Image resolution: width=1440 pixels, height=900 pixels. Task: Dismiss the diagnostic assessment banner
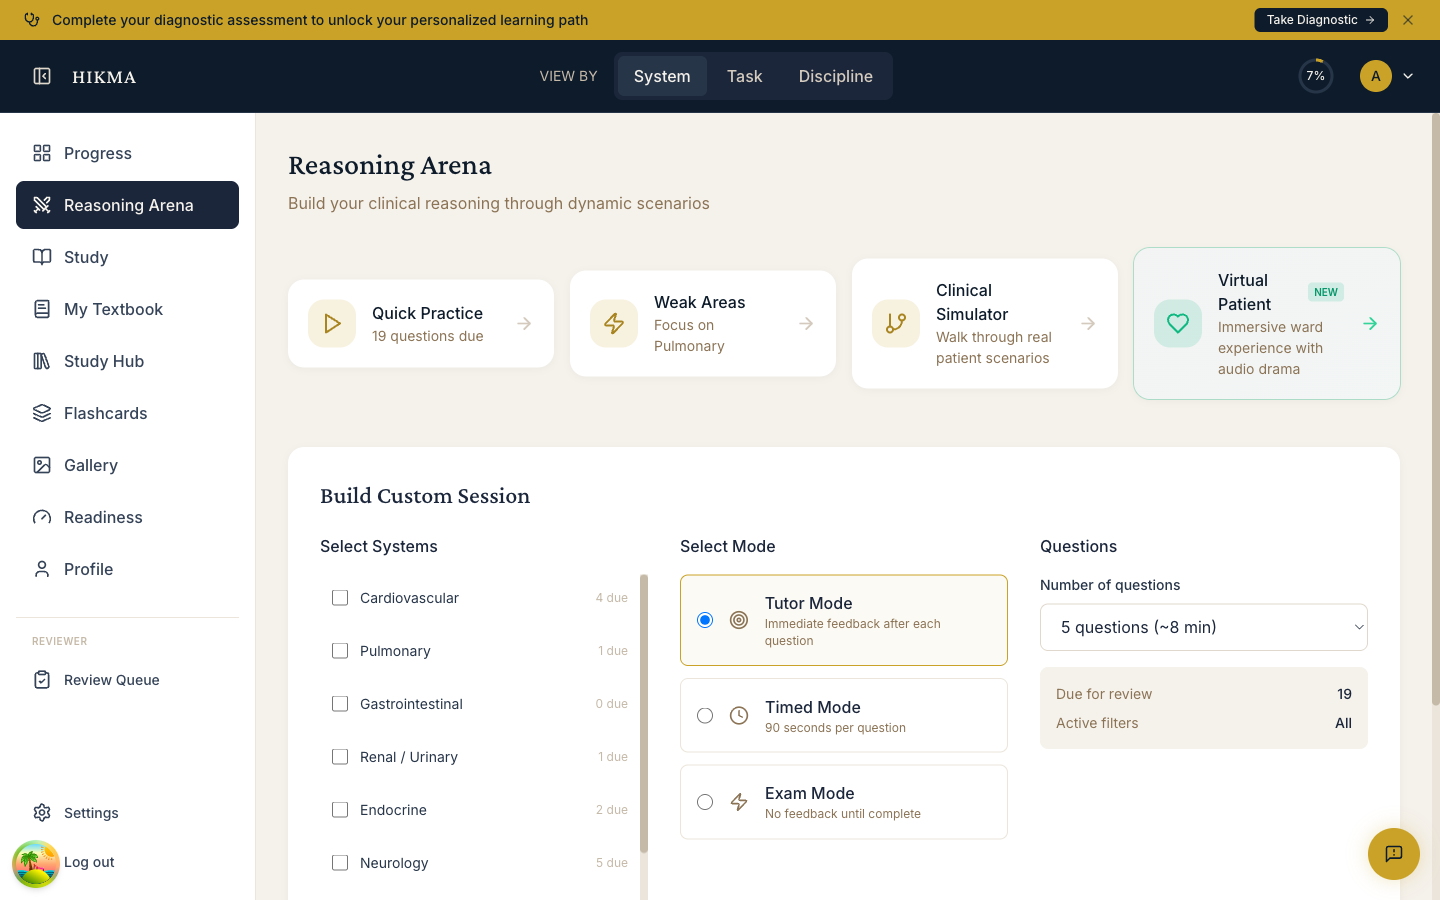tap(1408, 20)
